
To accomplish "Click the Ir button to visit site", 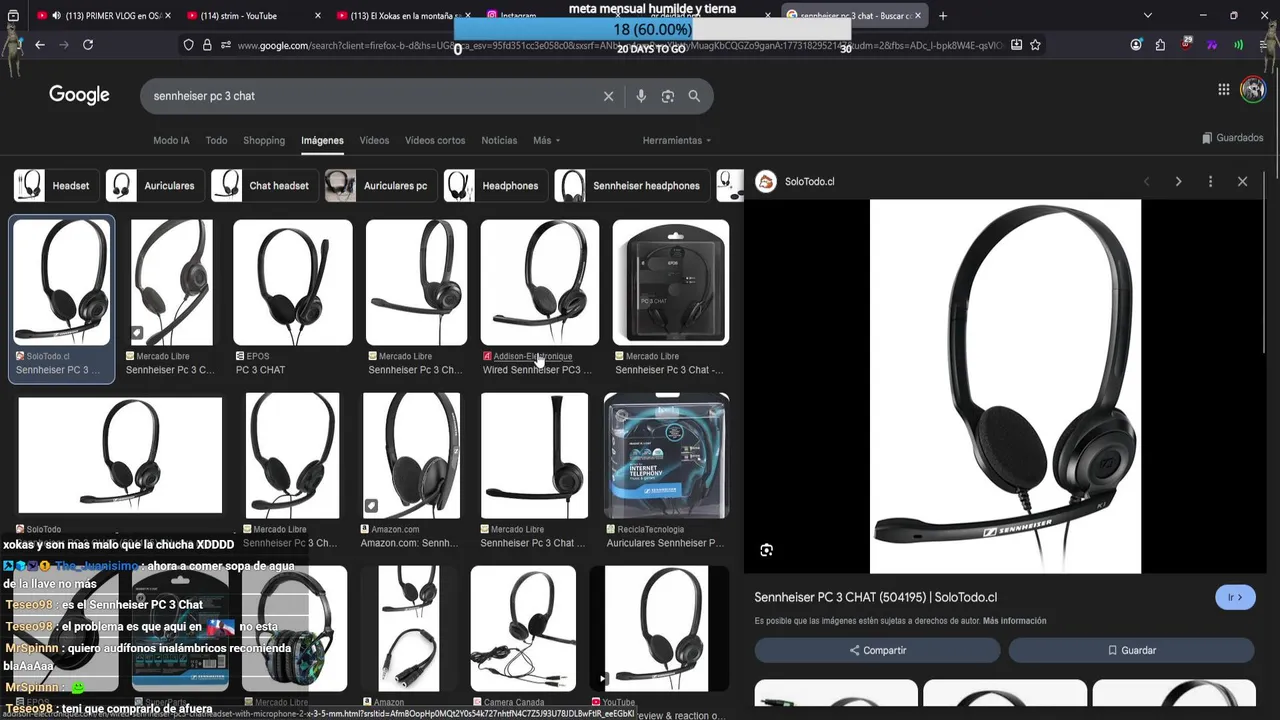I will (x=1234, y=597).
